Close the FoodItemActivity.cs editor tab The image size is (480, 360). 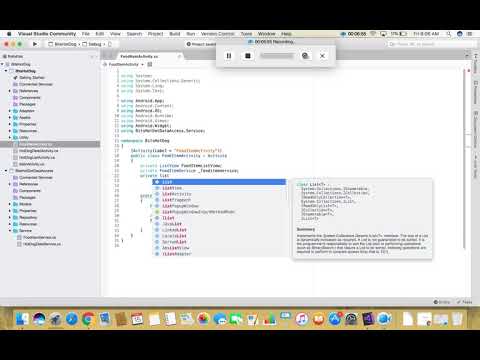(x=179, y=57)
